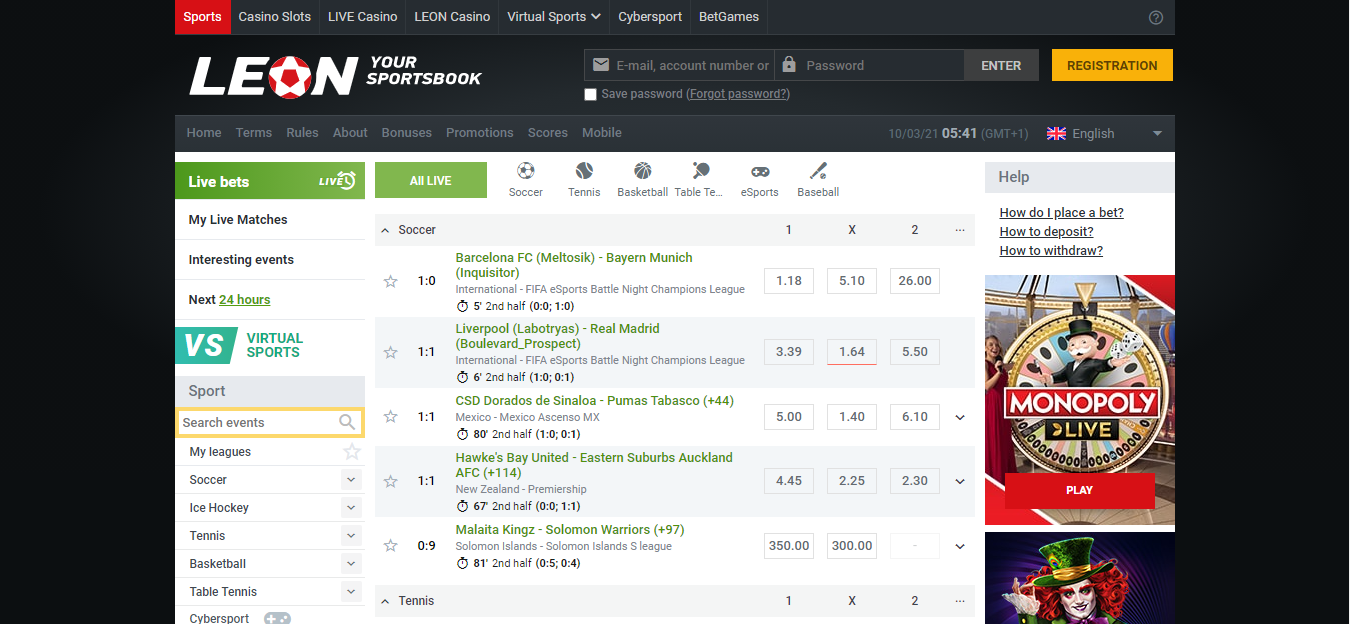Open the Promotions menu item
This screenshot has height=624, width=1350.
tap(480, 132)
